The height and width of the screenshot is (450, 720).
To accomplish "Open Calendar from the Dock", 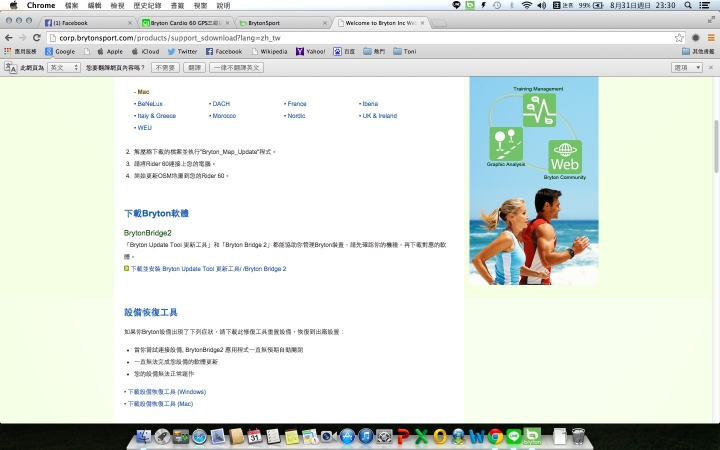I will click(x=254, y=436).
